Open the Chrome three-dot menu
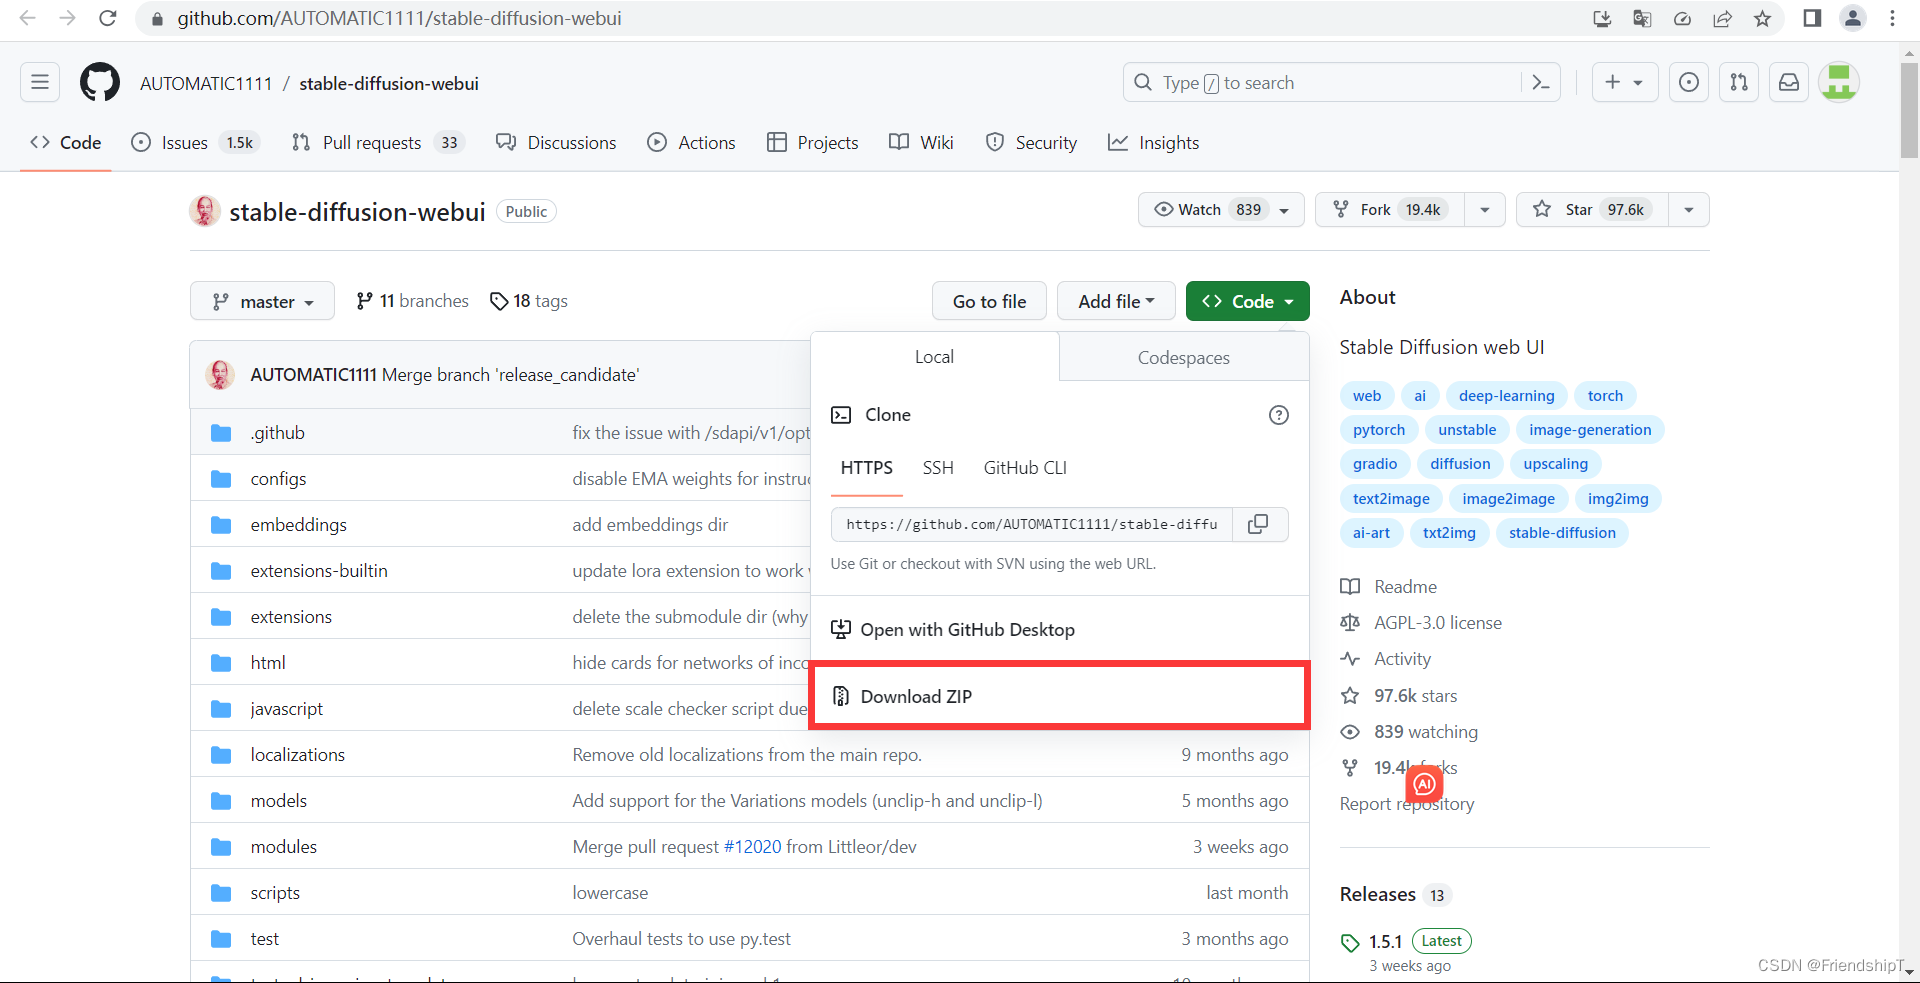The image size is (1920, 983). pyautogui.click(x=1893, y=18)
